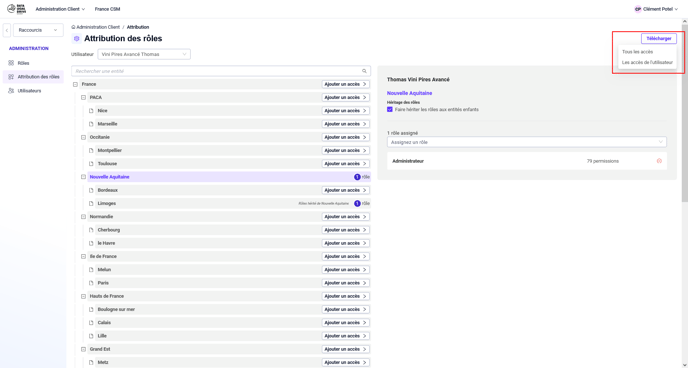Click the Télécharger button
The height and width of the screenshot is (368, 688).
[659, 39]
